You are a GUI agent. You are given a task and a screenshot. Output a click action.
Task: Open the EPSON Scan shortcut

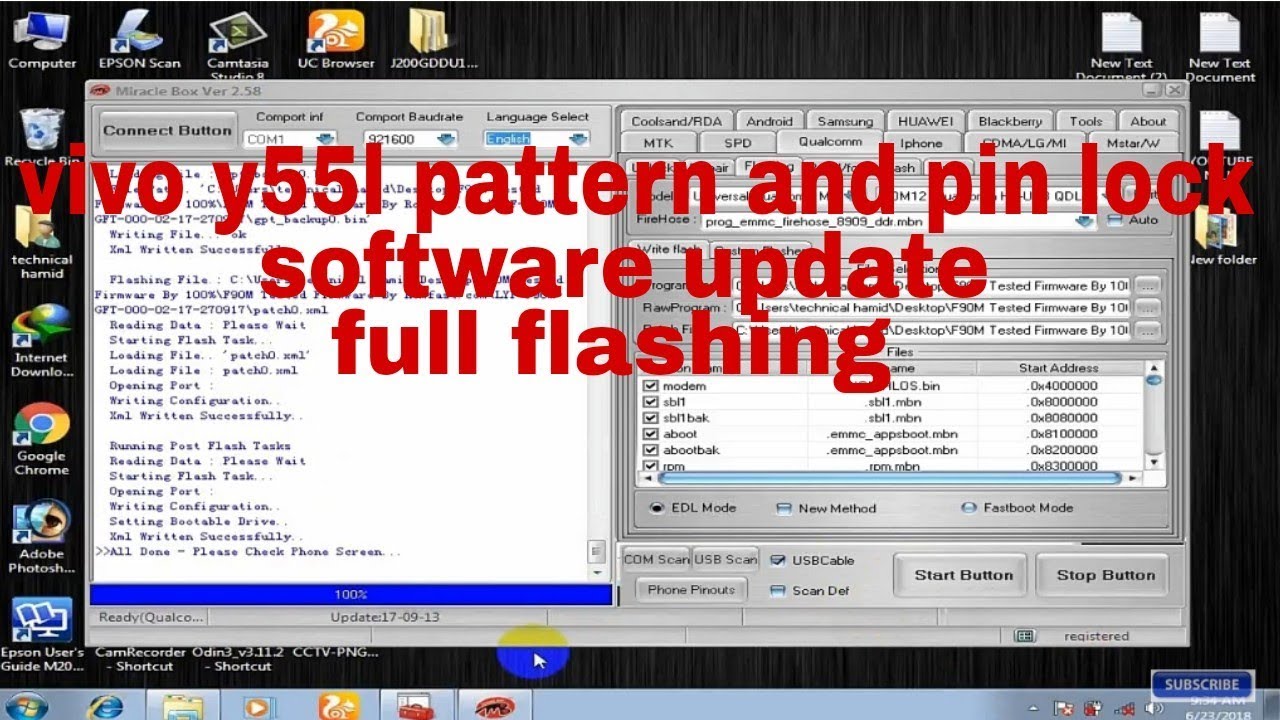(x=139, y=40)
